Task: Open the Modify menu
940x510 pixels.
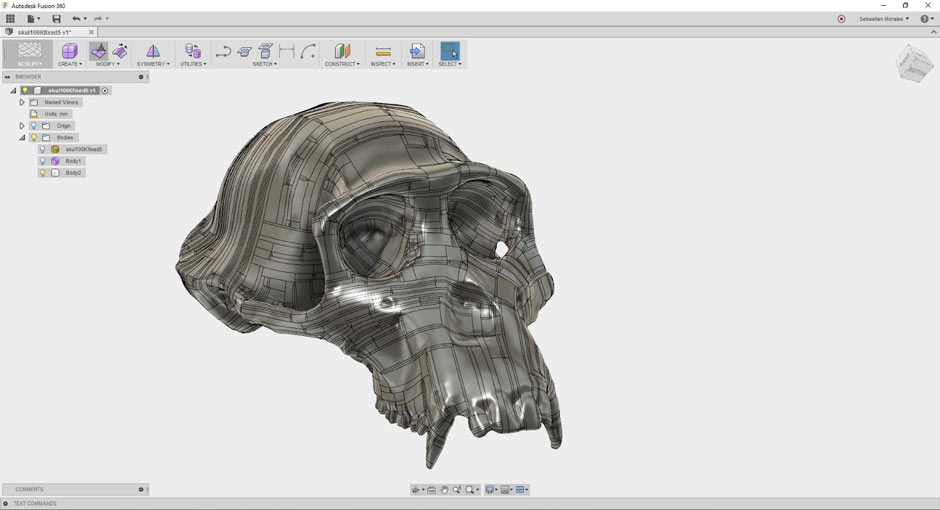Action: pyautogui.click(x=107, y=64)
